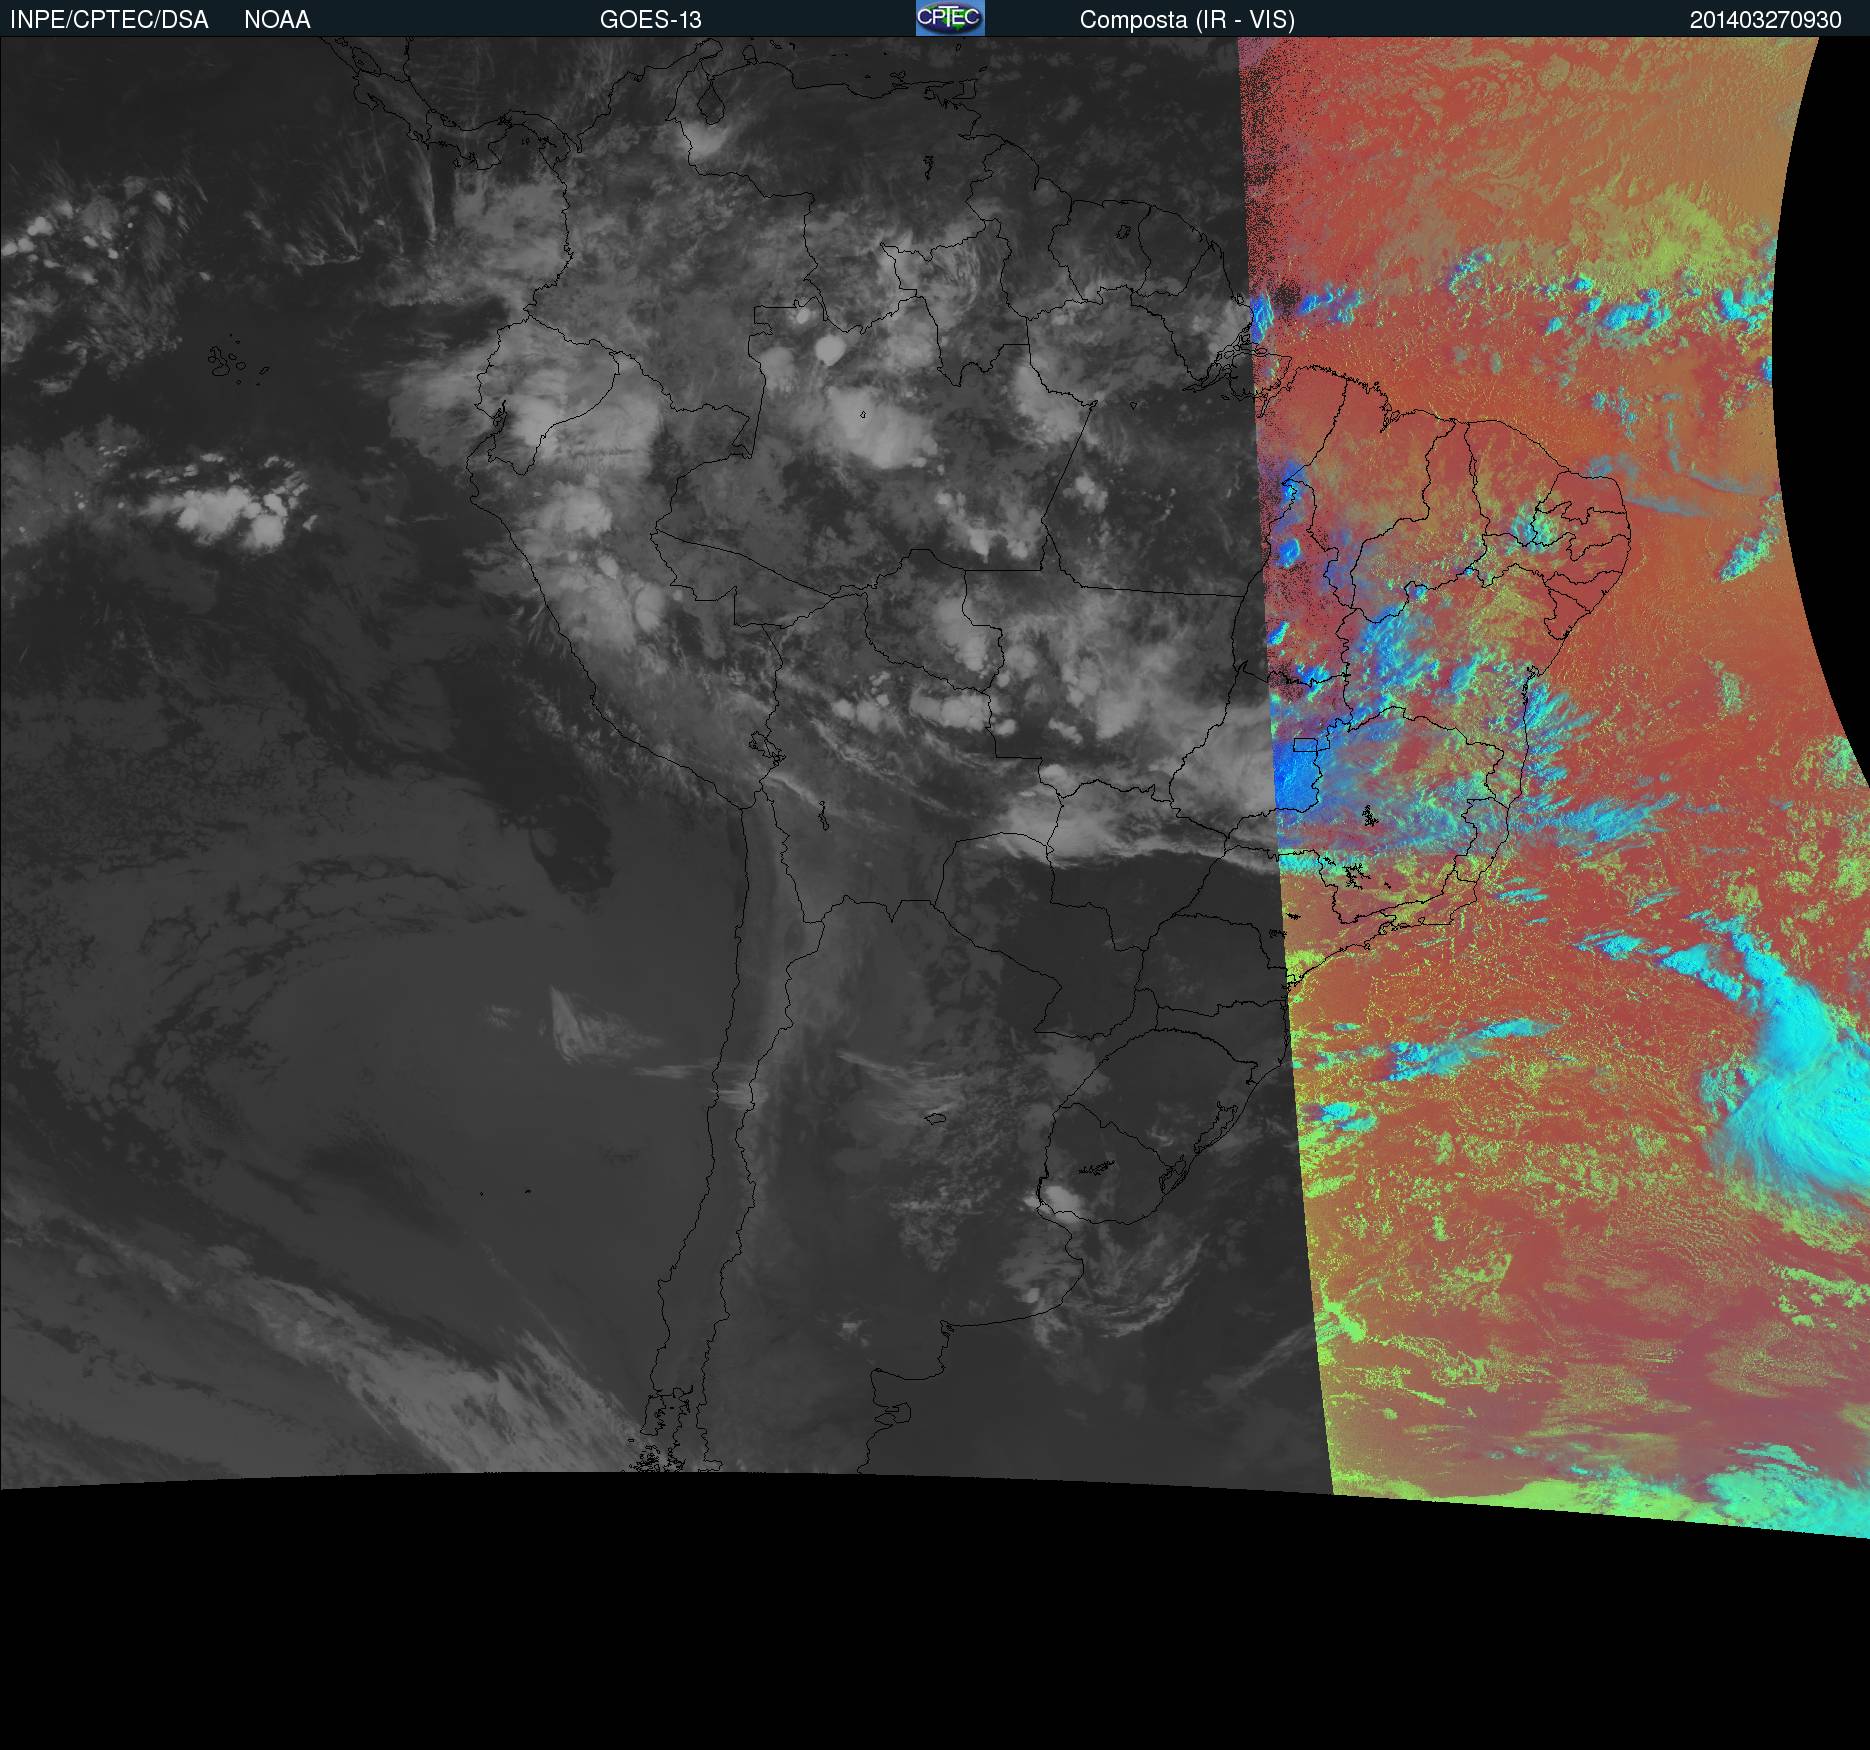
Task: Click the GOES-13 satellite label
Action: [651, 20]
